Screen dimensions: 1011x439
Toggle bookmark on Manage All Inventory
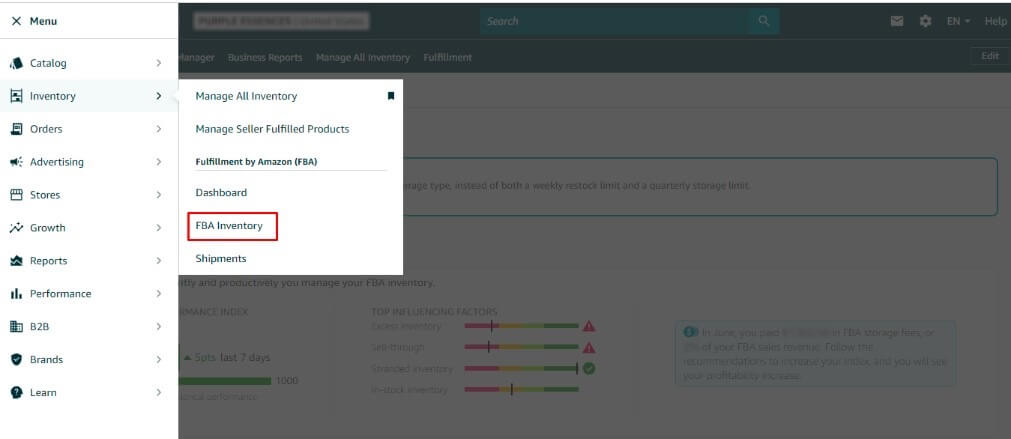pyautogui.click(x=391, y=96)
